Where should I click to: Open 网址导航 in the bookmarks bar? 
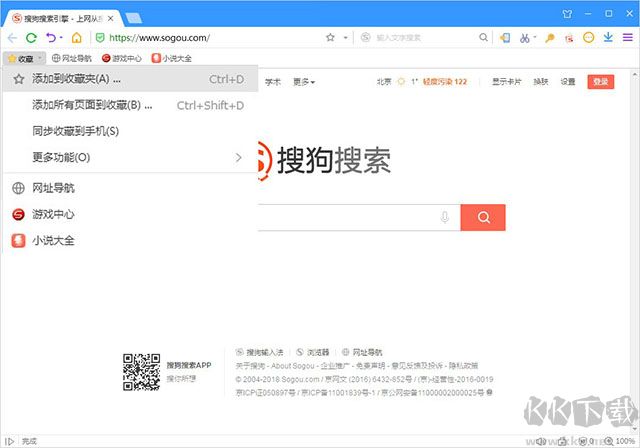pos(72,58)
